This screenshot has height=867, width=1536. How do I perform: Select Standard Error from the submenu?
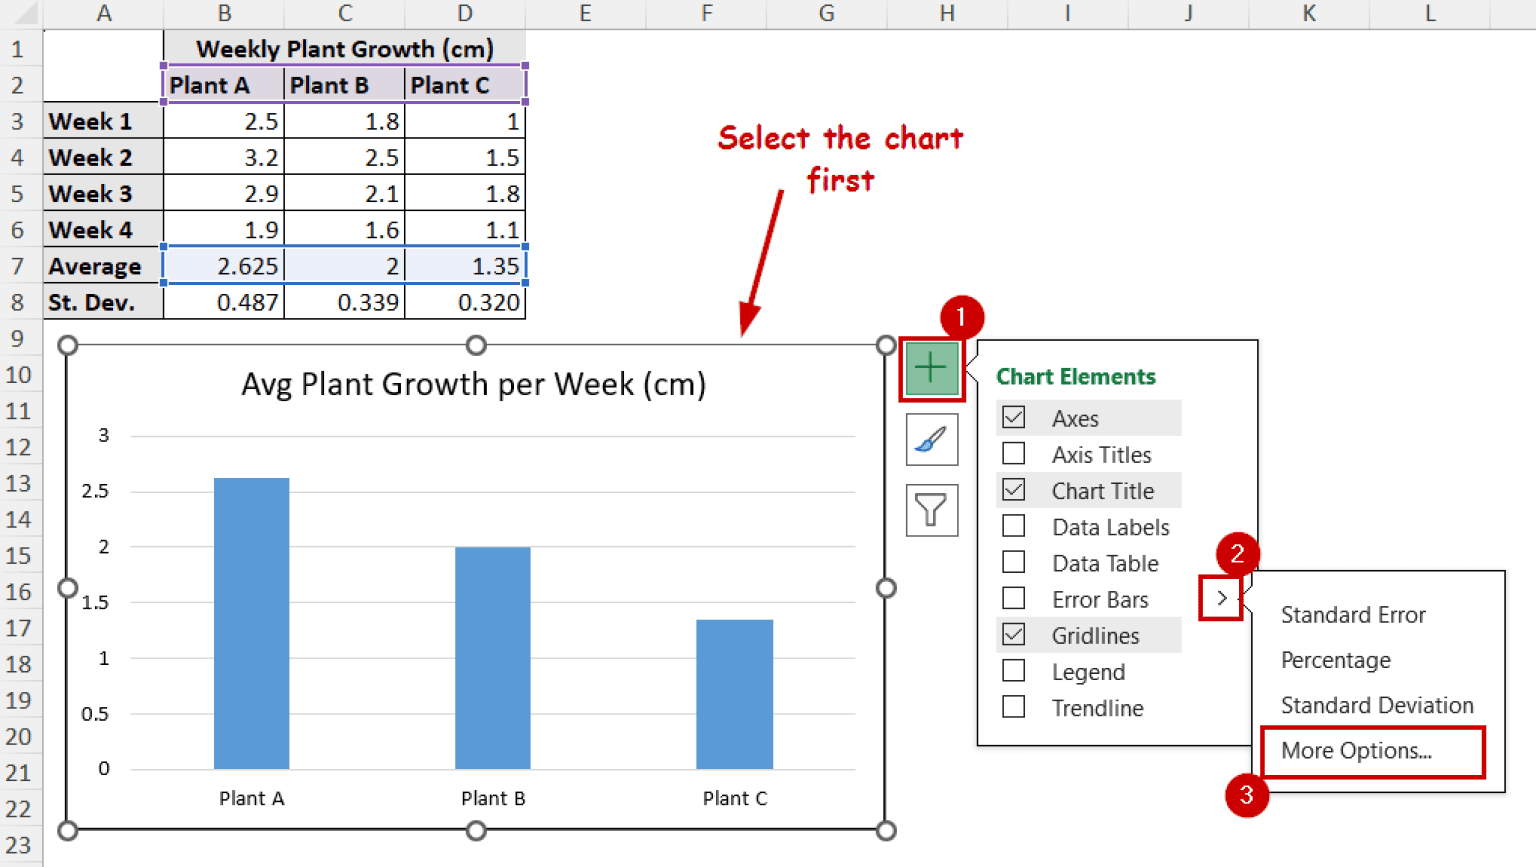(1352, 614)
